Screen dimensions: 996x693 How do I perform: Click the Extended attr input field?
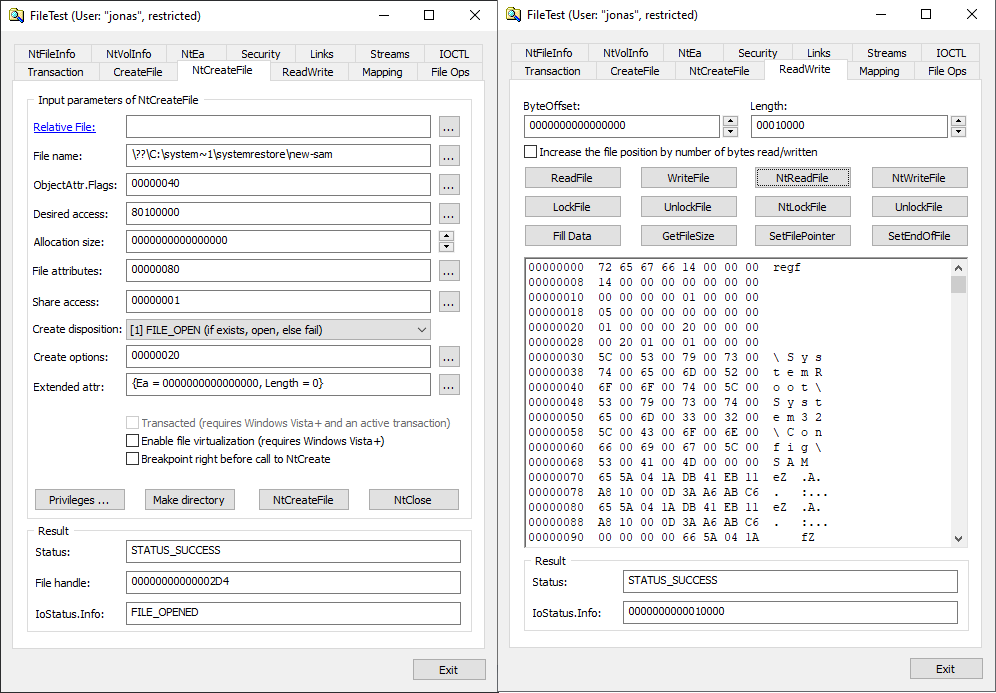(278, 384)
